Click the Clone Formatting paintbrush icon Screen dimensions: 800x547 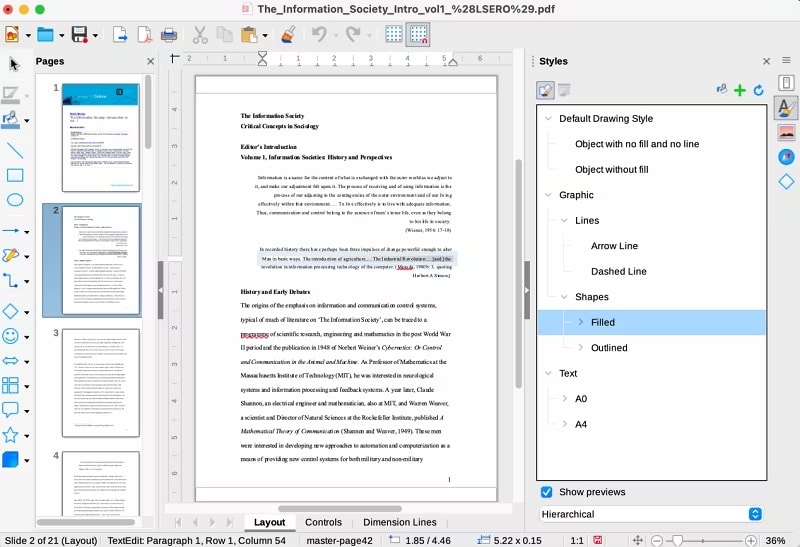coord(288,35)
